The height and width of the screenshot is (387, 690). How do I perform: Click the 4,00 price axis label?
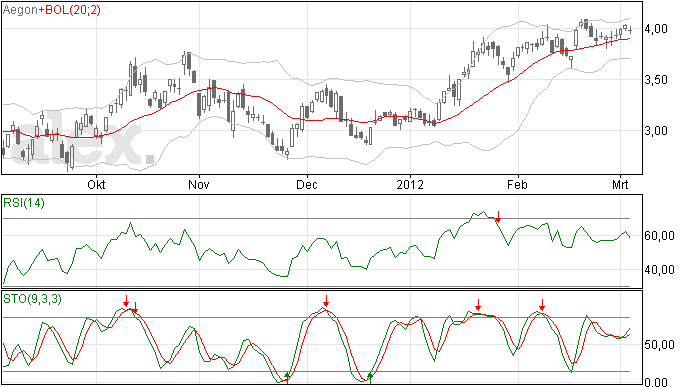pos(656,29)
